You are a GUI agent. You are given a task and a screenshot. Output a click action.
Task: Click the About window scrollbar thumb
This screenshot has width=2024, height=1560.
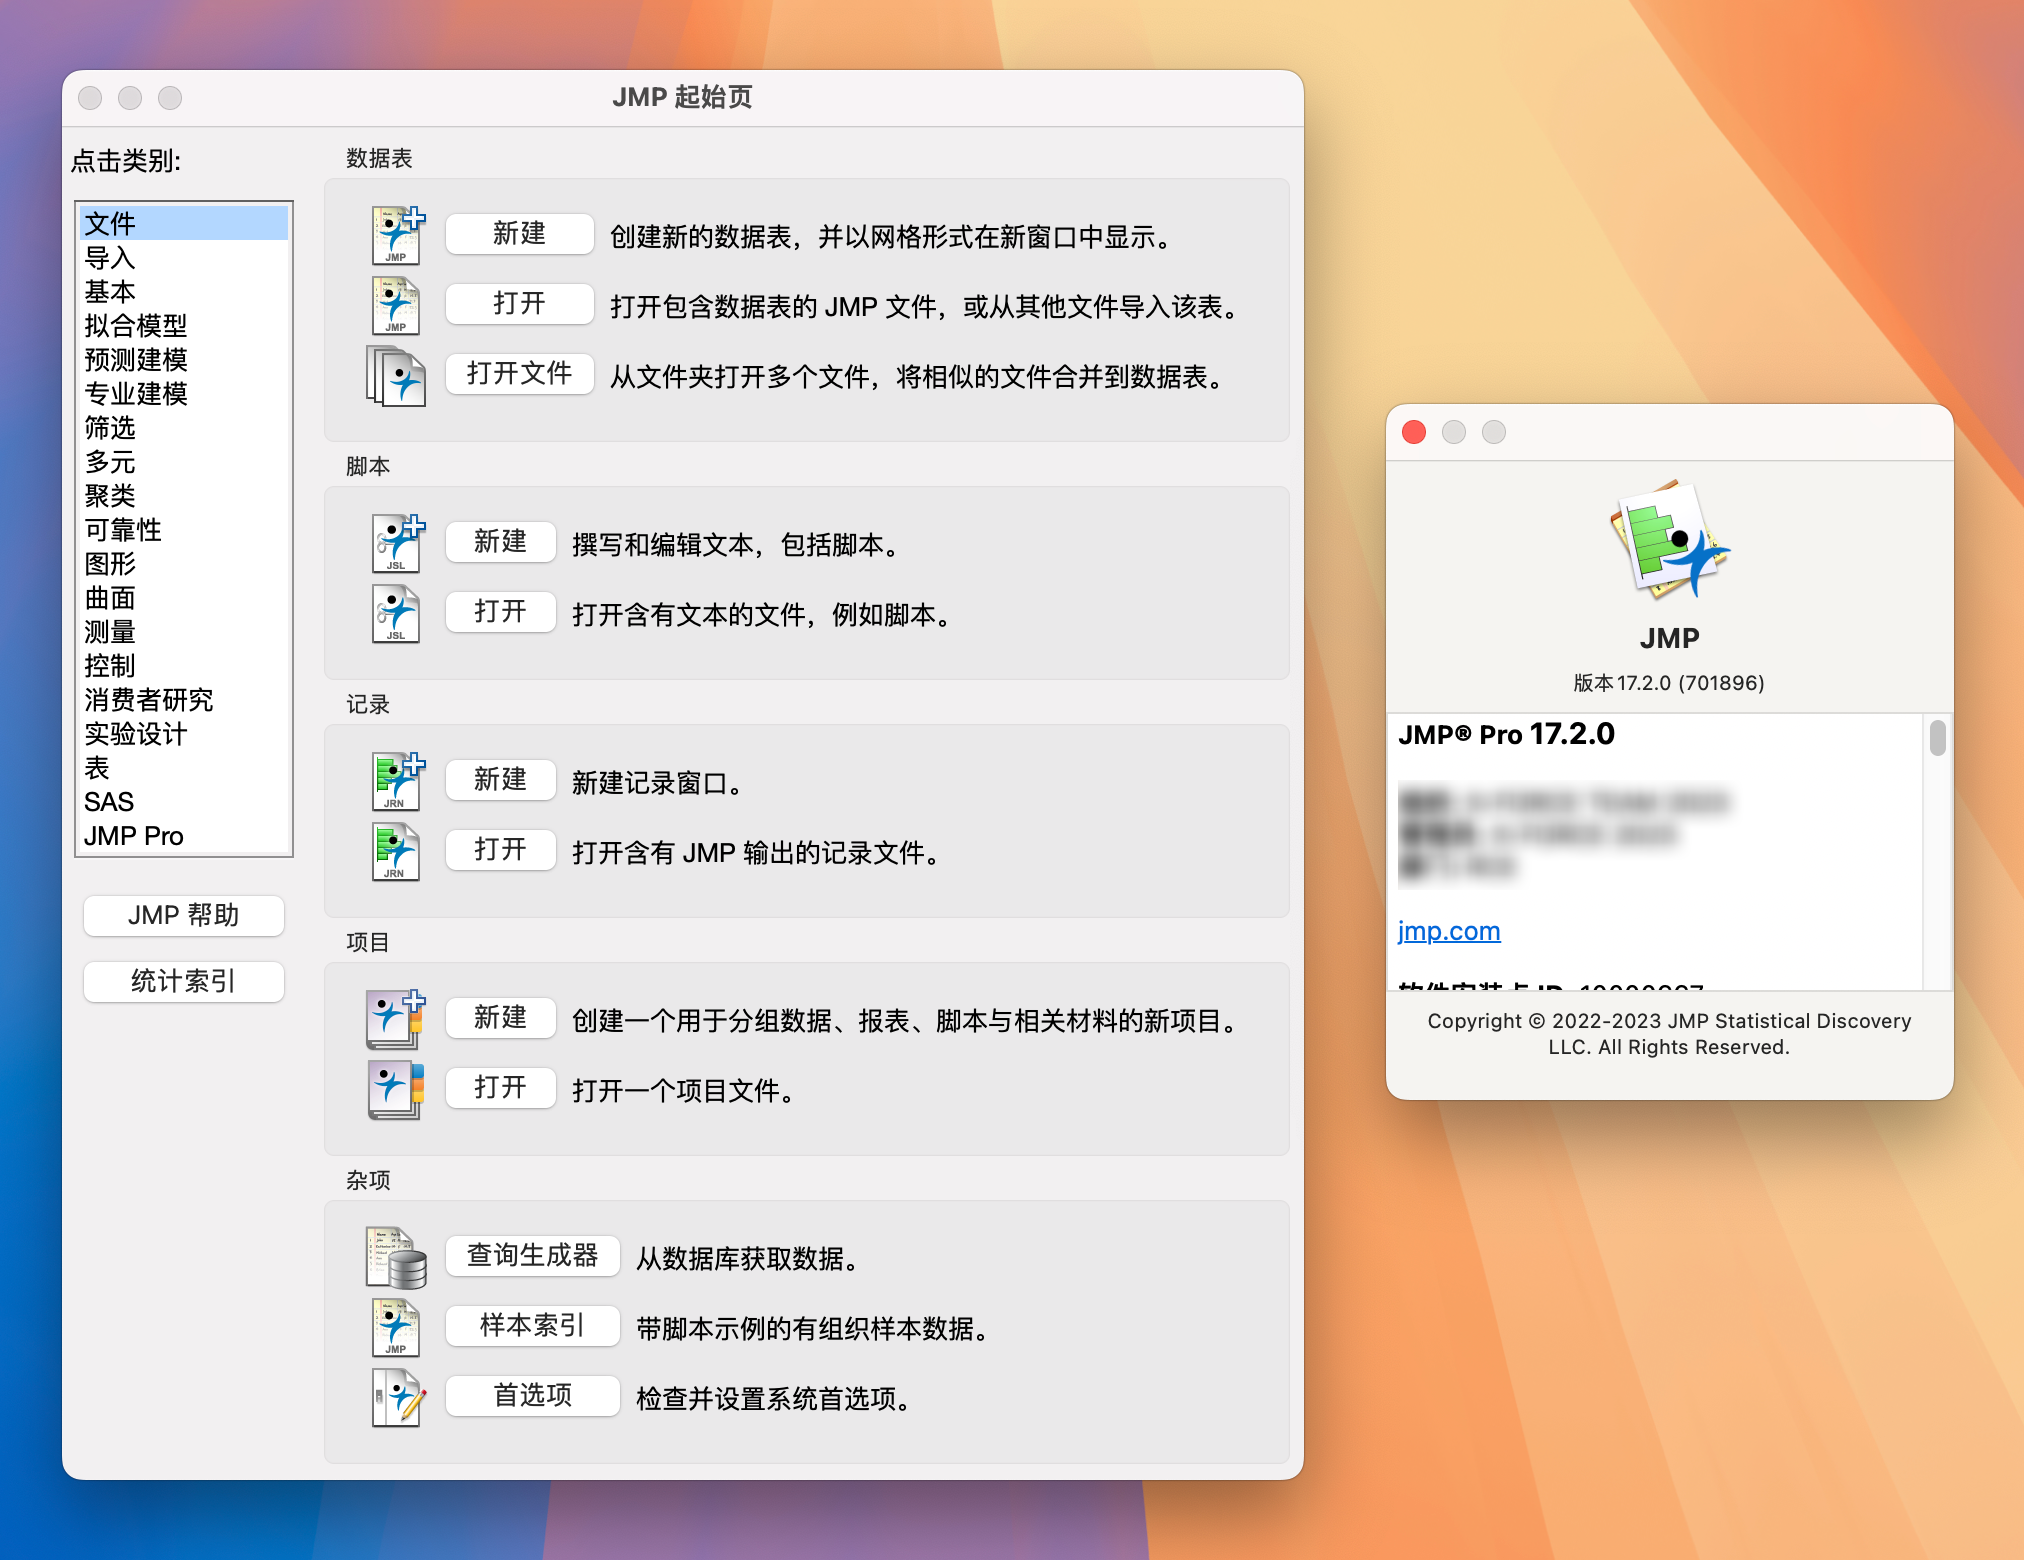point(1938,738)
